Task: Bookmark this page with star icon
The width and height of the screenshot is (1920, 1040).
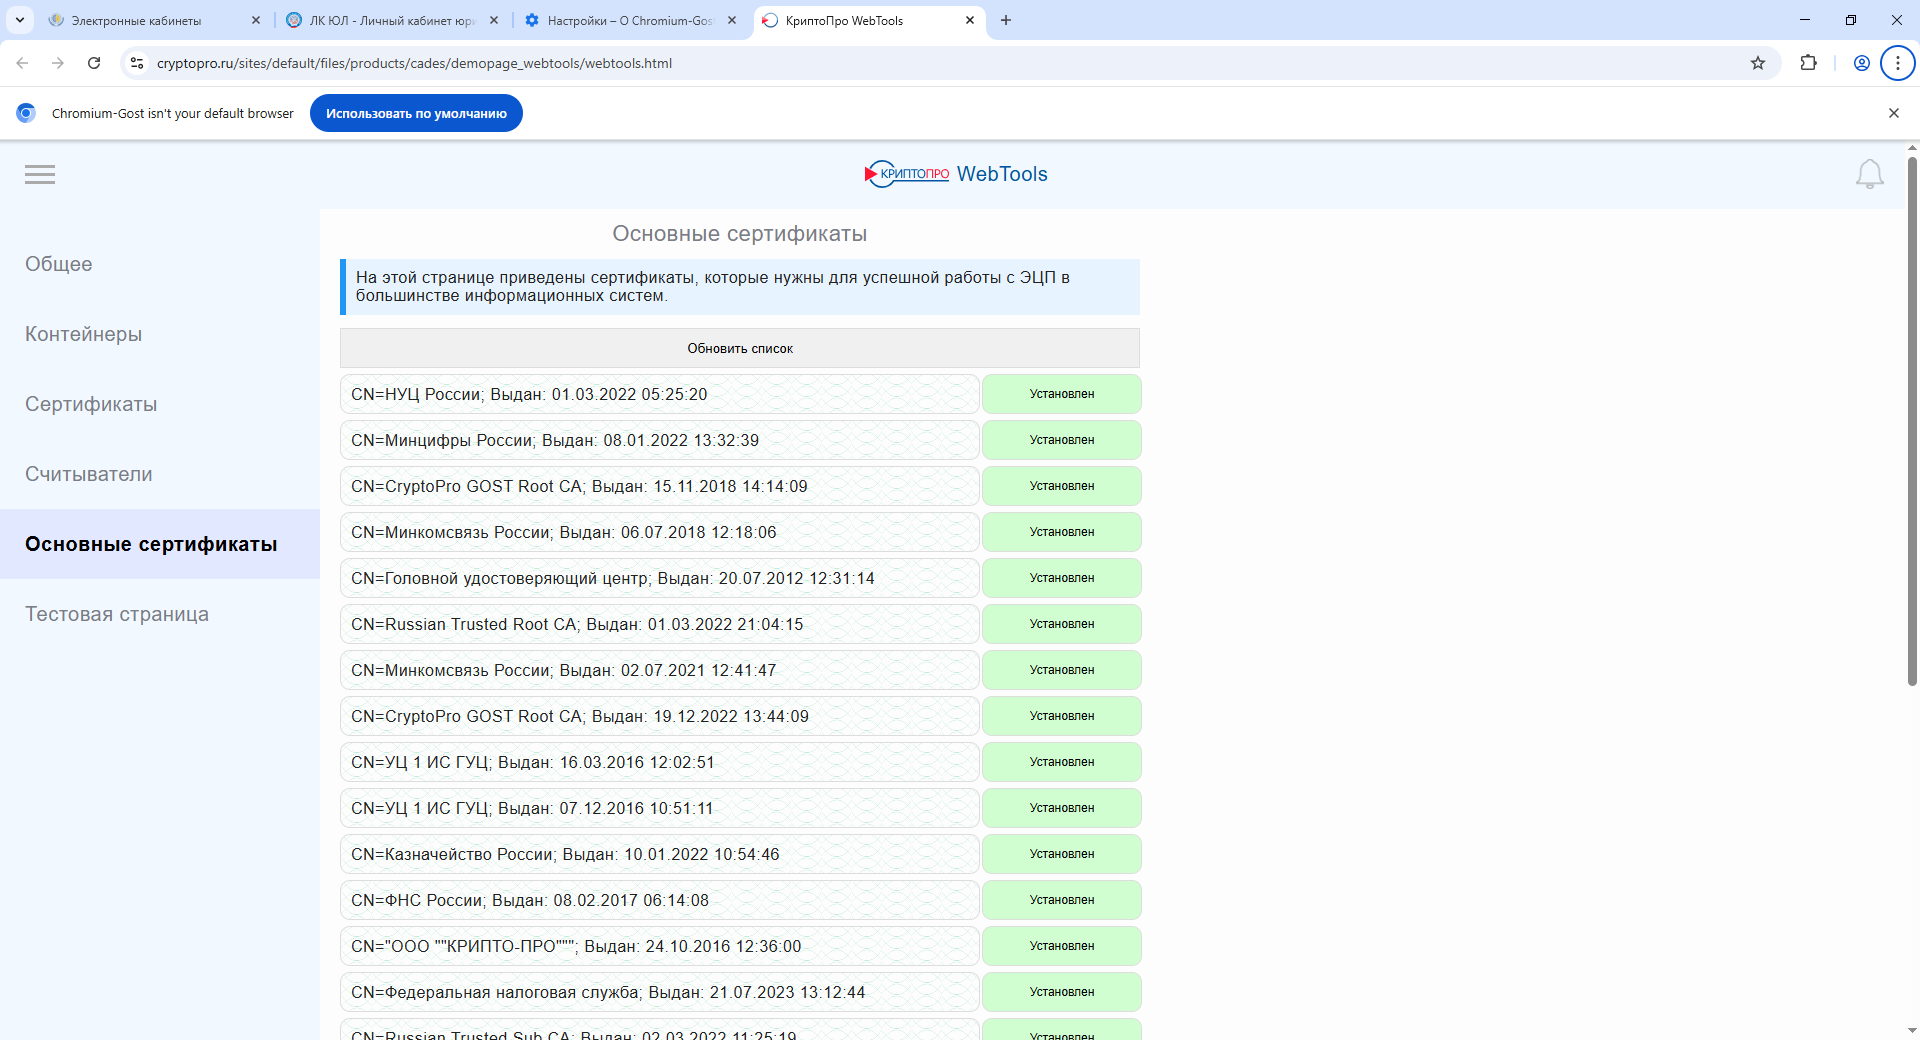Action: click(1758, 63)
